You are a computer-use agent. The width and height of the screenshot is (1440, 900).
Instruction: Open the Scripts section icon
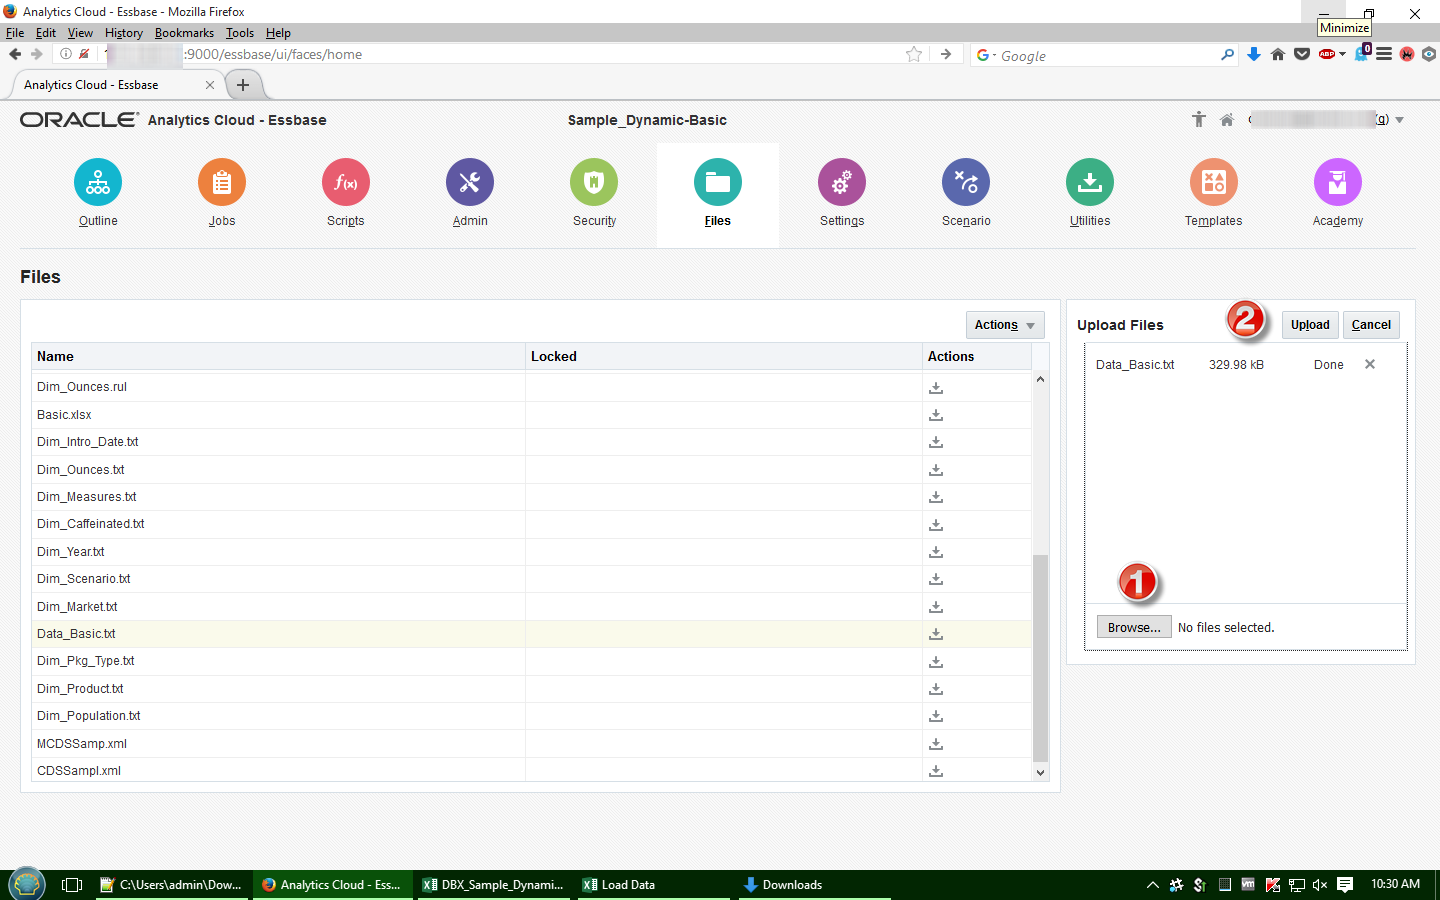click(x=346, y=182)
